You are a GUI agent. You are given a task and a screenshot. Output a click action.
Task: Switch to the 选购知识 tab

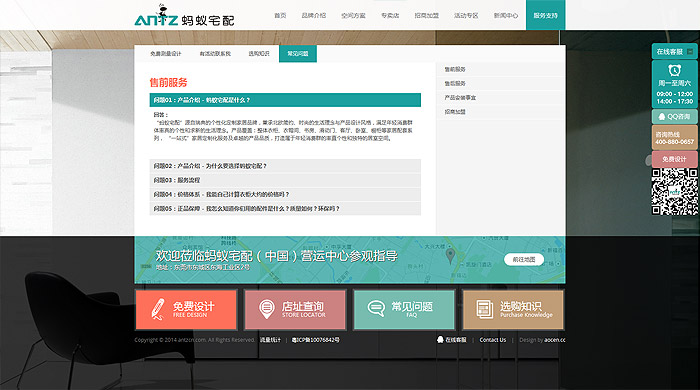[259, 54]
